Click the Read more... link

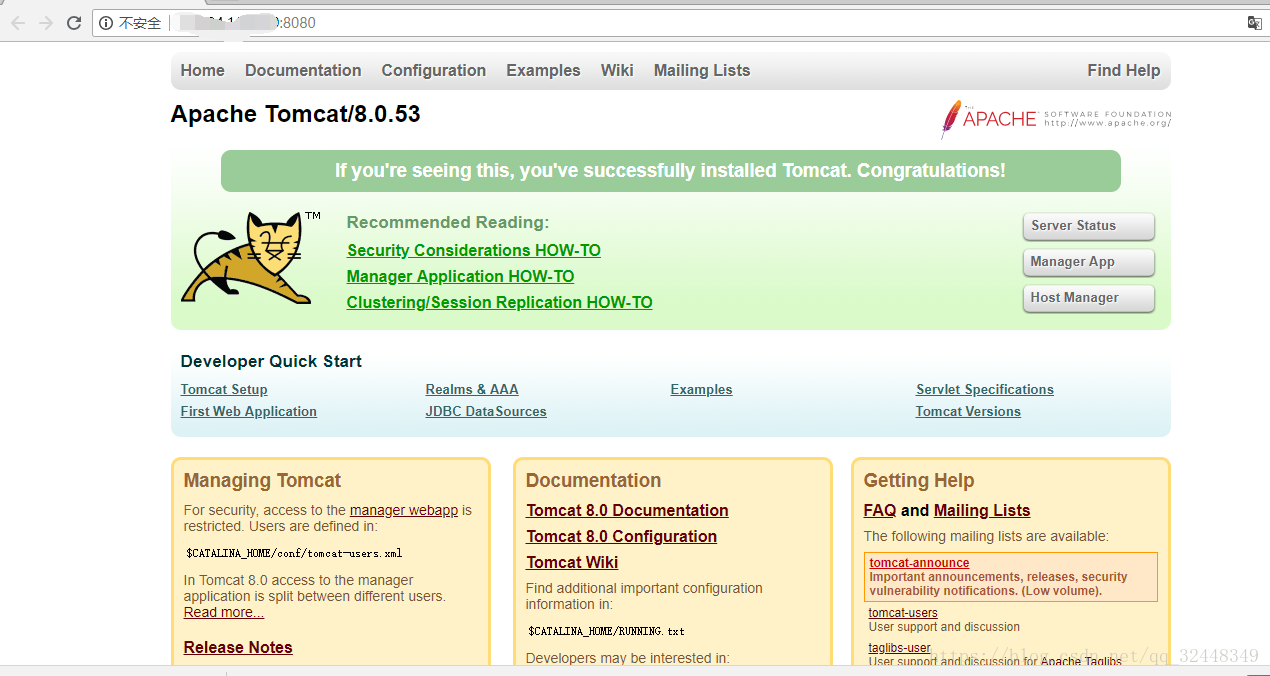tap(224, 612)
